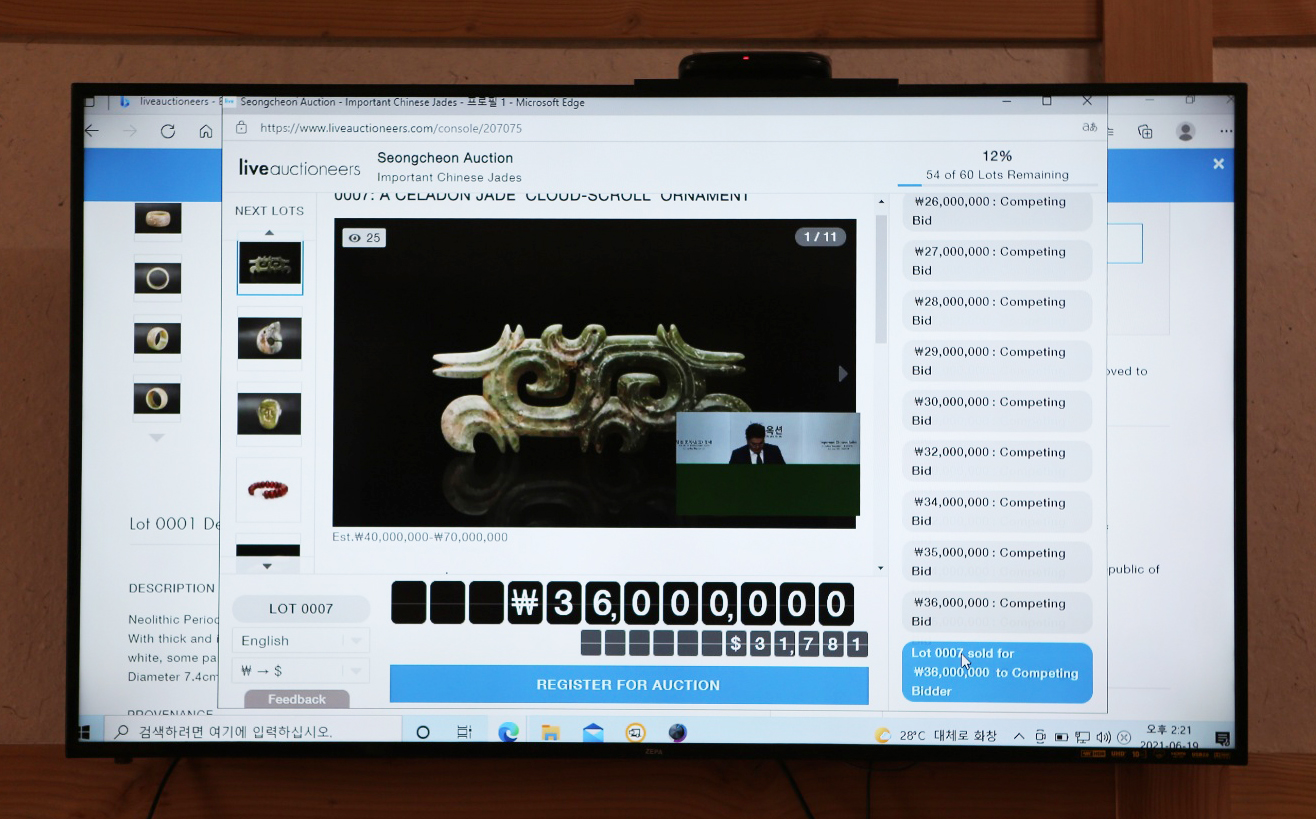Open the ₩ → $ currency conversion dropdown
This screenshot has width=1316, height=819.
point(300,671)
